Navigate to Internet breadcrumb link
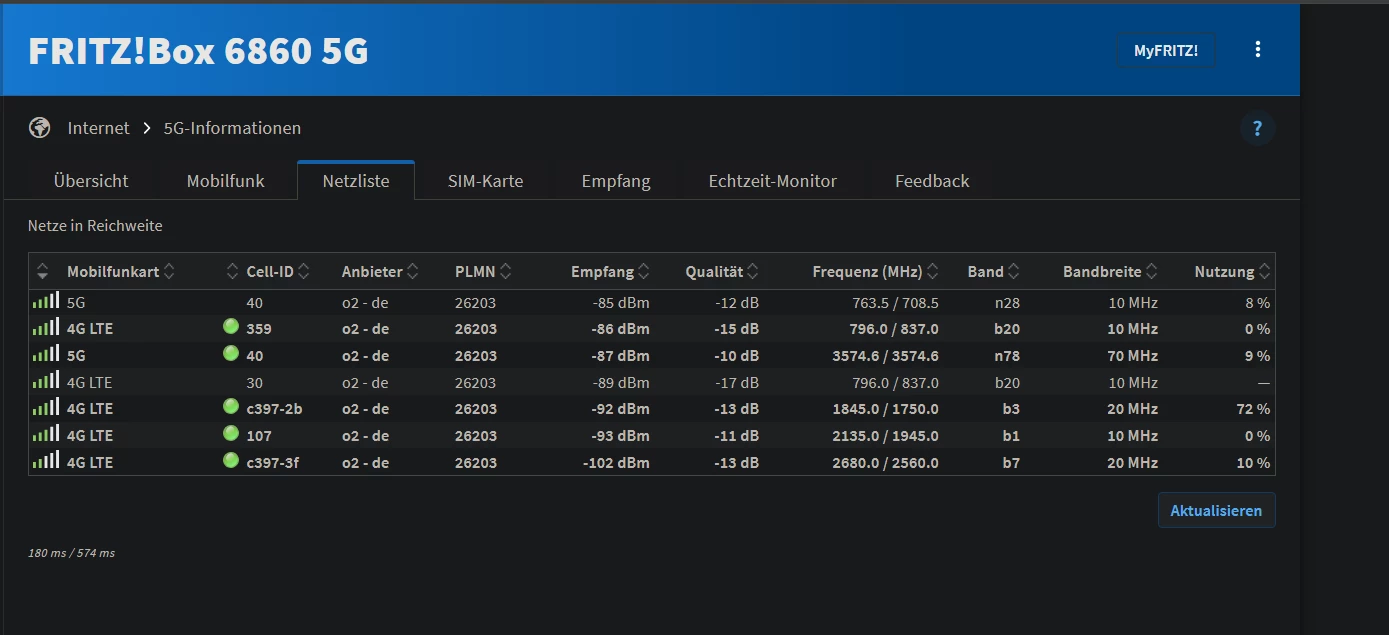This screenshot has height=635, width=1389. [x=98, y=128]
